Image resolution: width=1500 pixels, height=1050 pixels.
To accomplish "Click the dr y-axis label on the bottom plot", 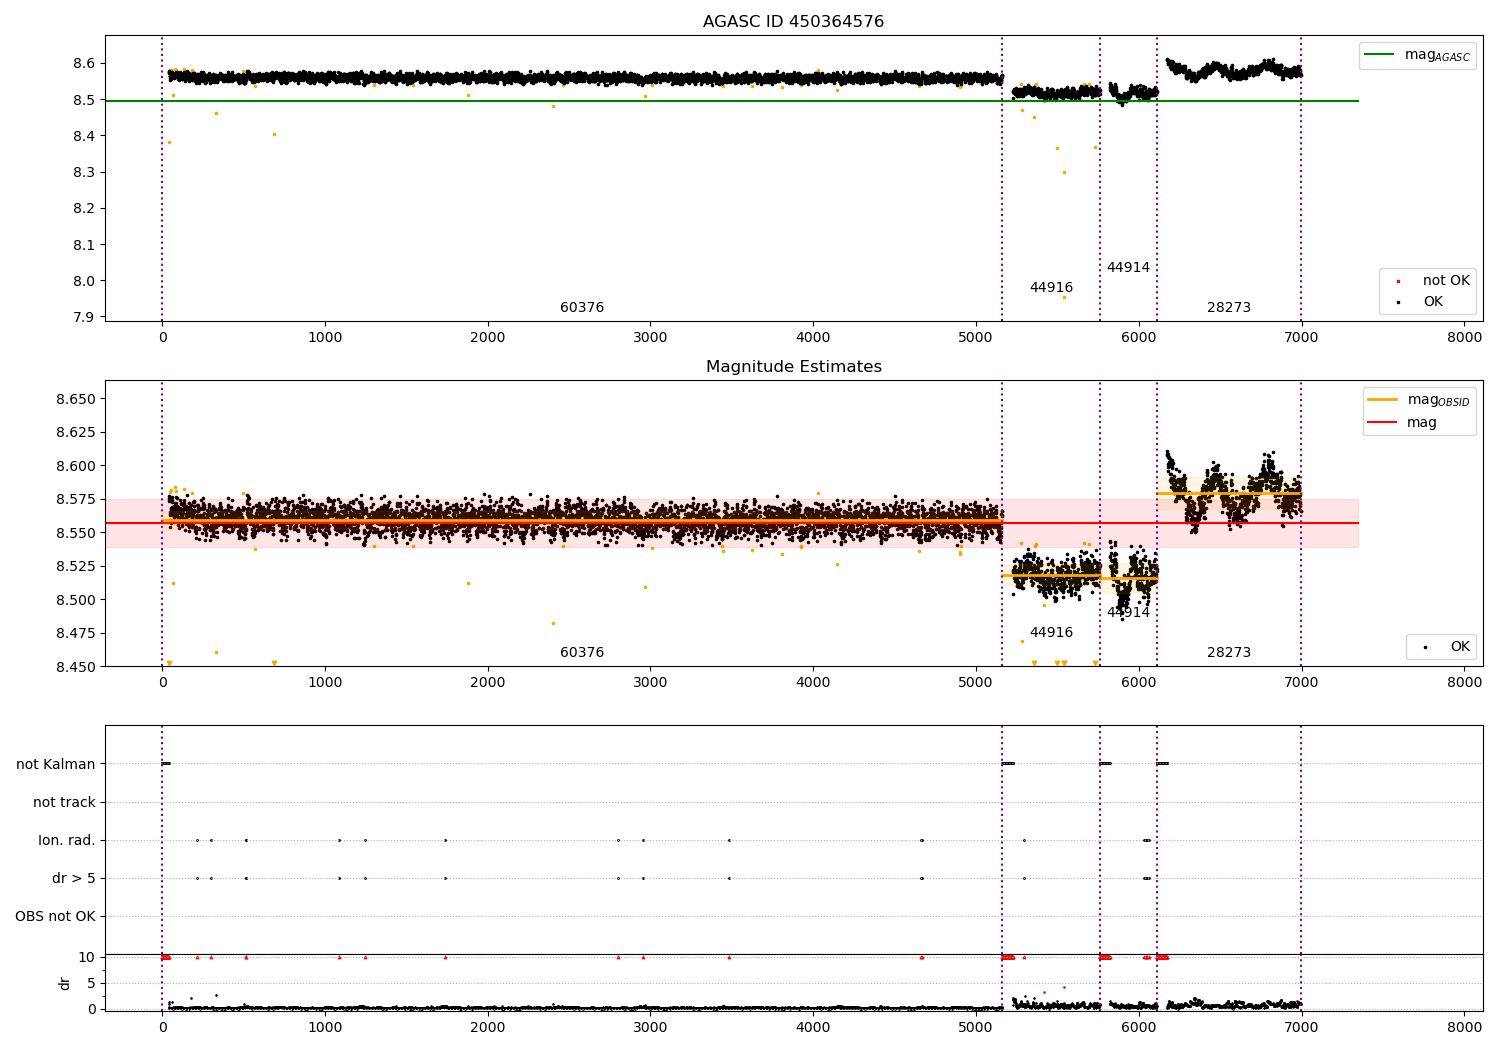I will 65,983.
